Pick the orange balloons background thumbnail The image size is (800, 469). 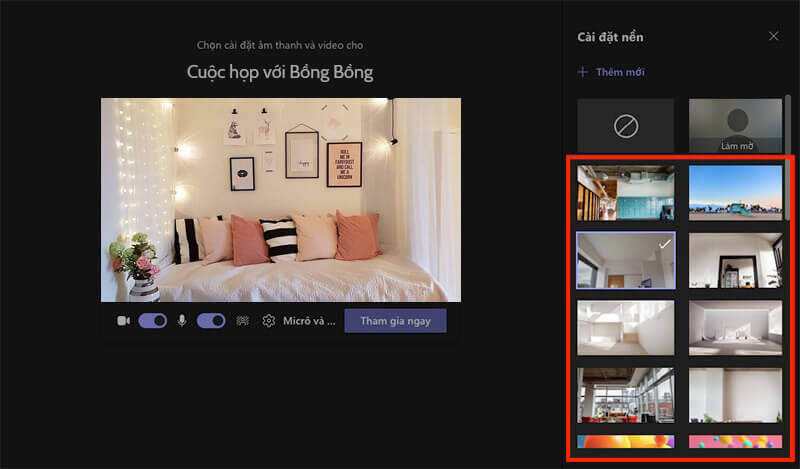pyautogui.click(x=626, y=441)
